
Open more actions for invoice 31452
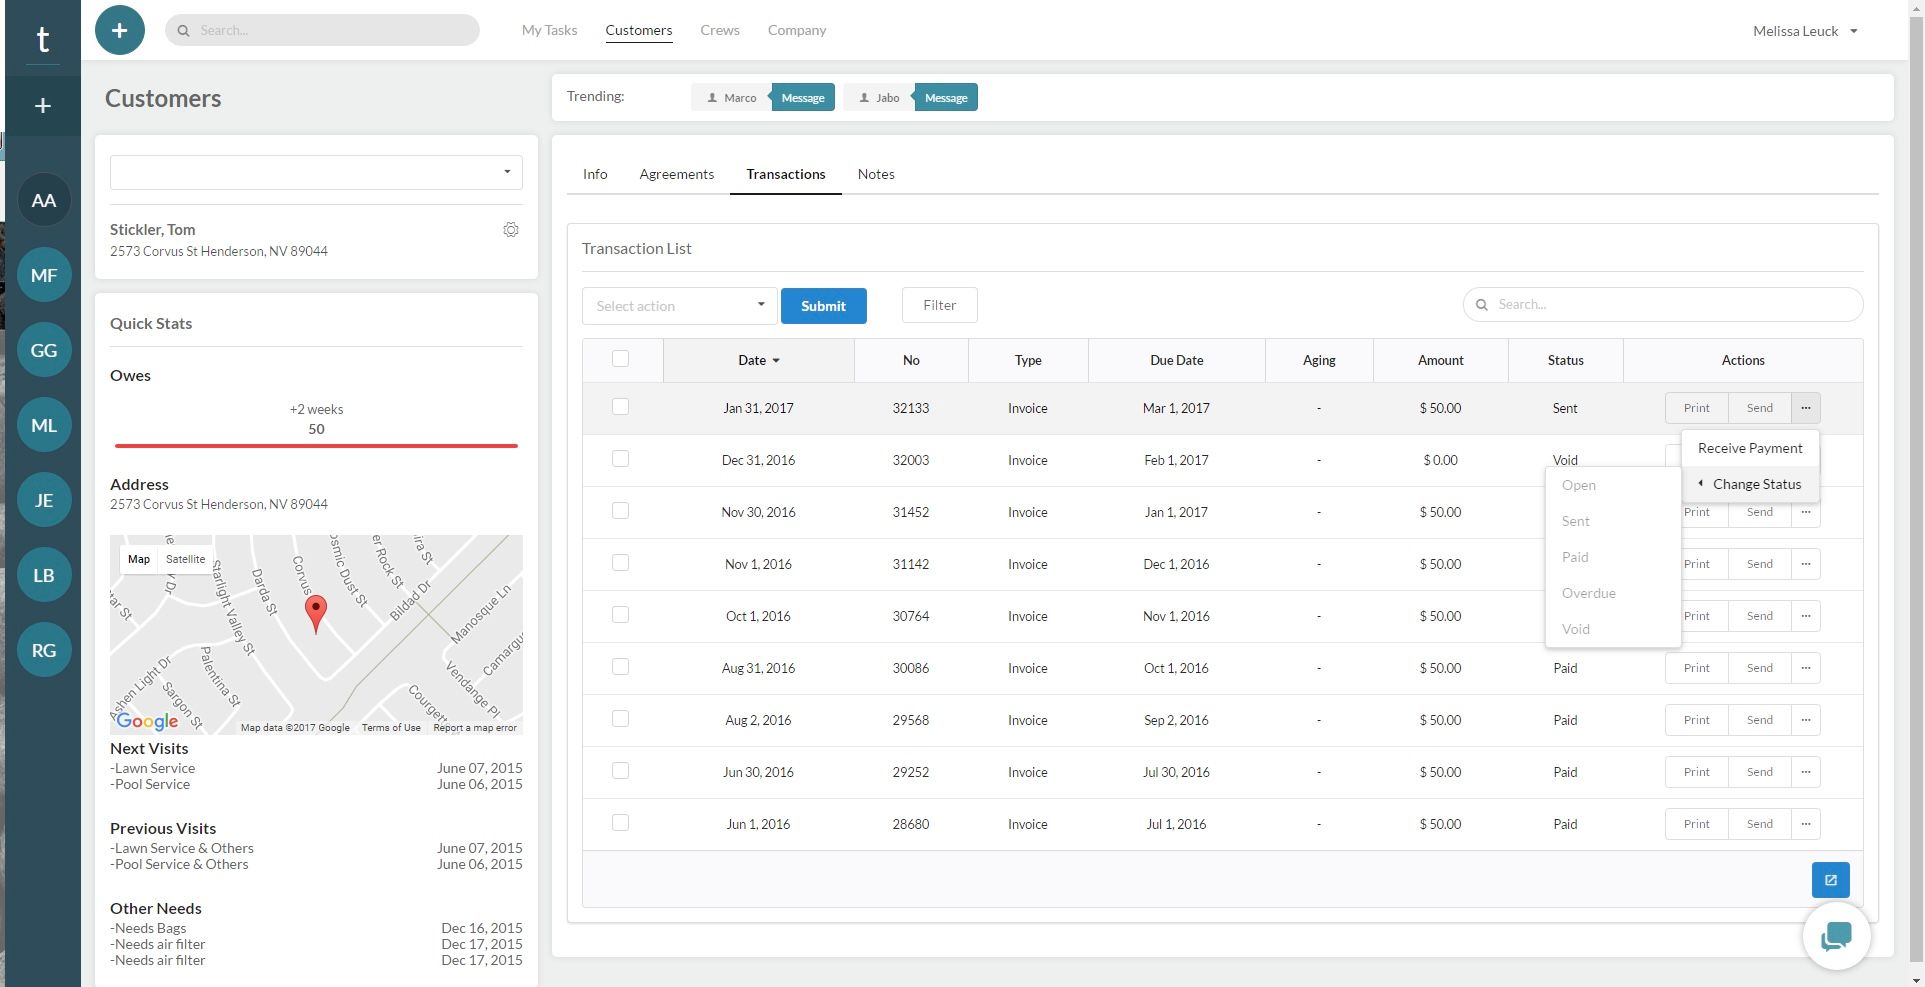click(1806, 512)
